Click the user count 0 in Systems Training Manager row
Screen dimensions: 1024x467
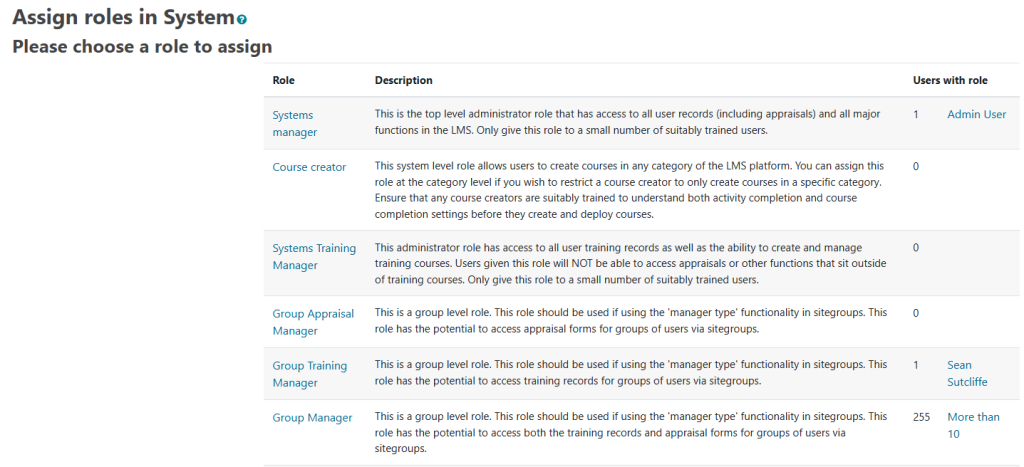tap(916, 248)
